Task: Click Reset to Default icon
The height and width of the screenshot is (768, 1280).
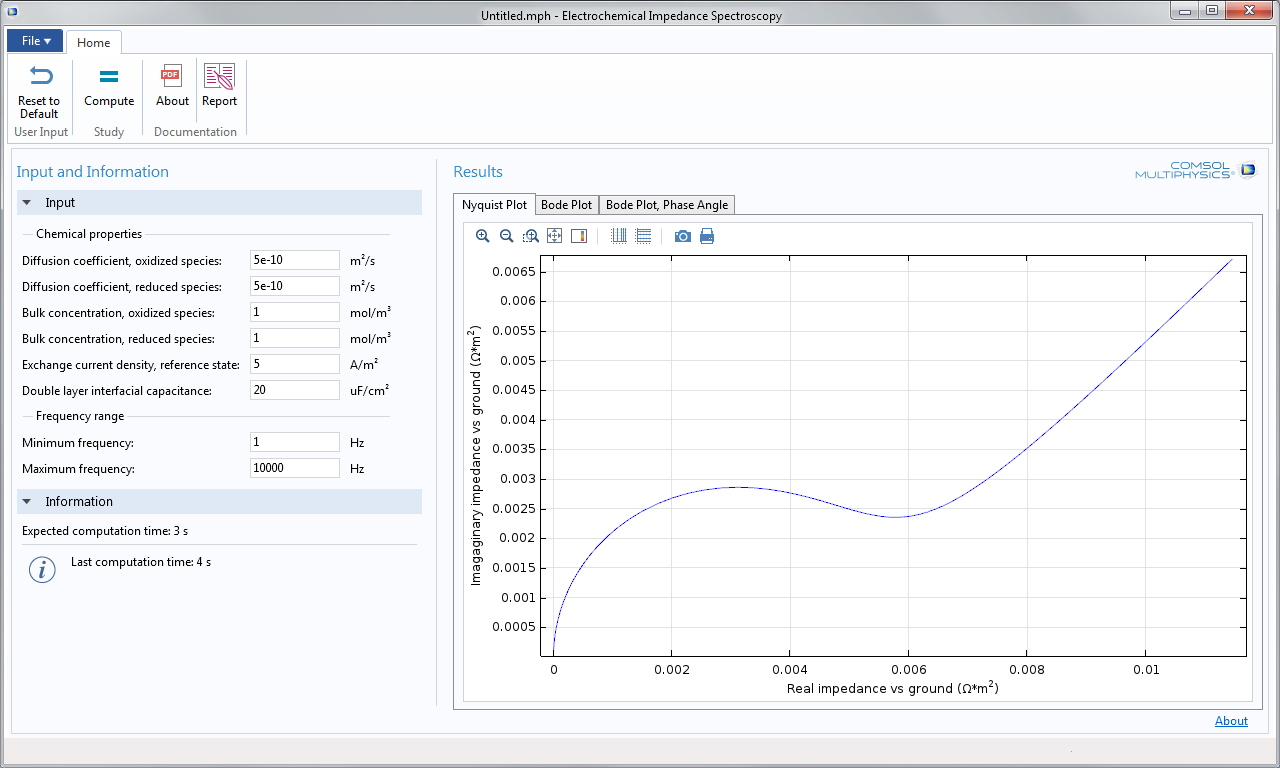Action: pos(39,91)
